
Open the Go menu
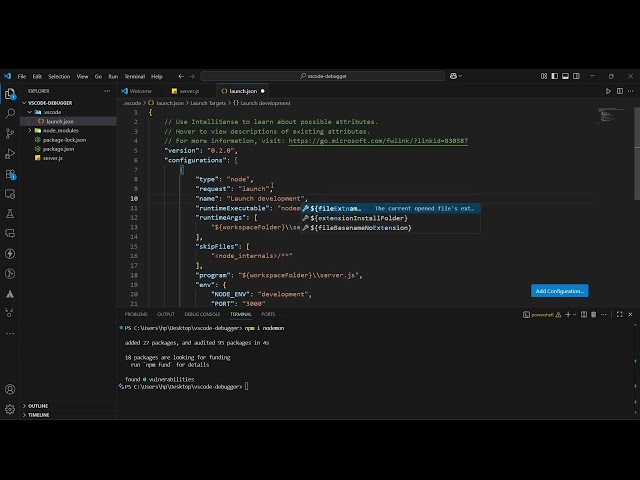pyautogui.click(x=98, y=76)
